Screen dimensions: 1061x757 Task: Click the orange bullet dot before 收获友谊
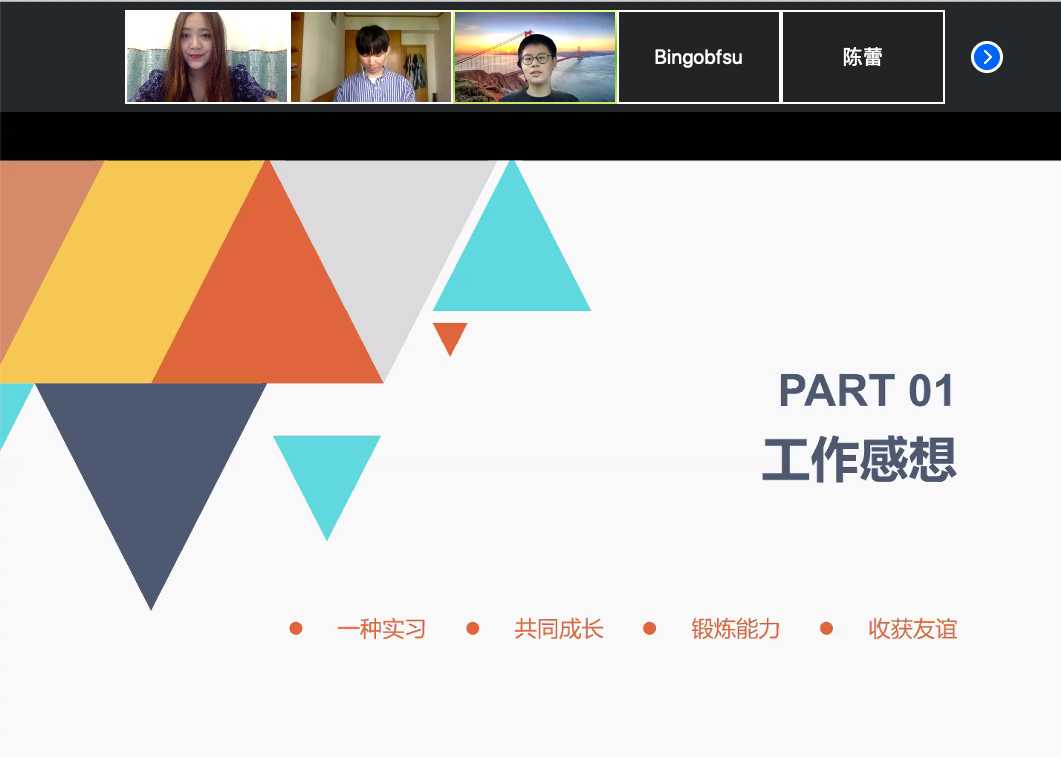pyautogui.click(x=826, y=628)
